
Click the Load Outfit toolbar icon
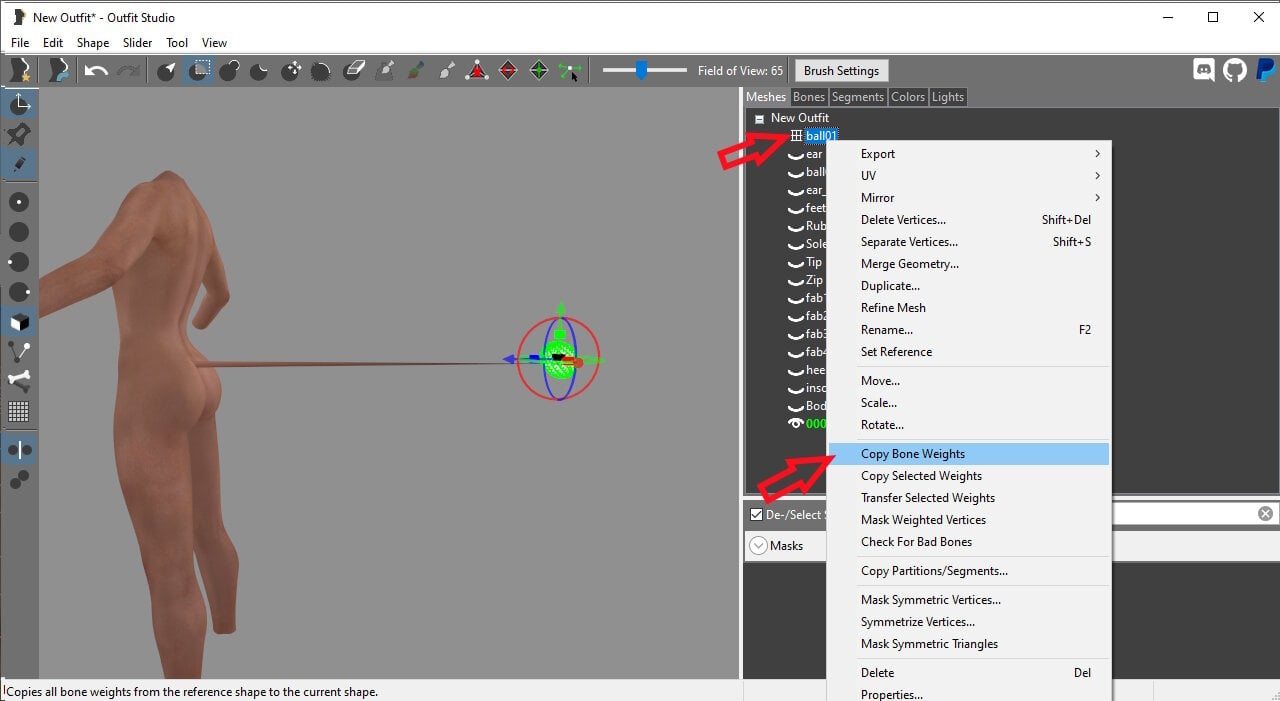point(59,70)
